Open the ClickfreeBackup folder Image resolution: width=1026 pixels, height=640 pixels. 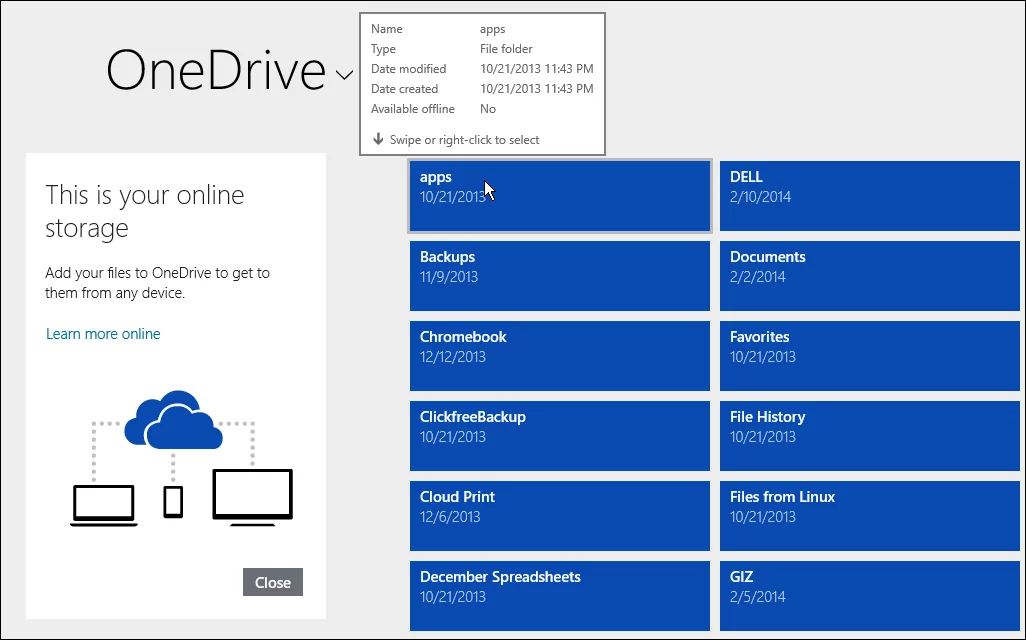point(559,435)
